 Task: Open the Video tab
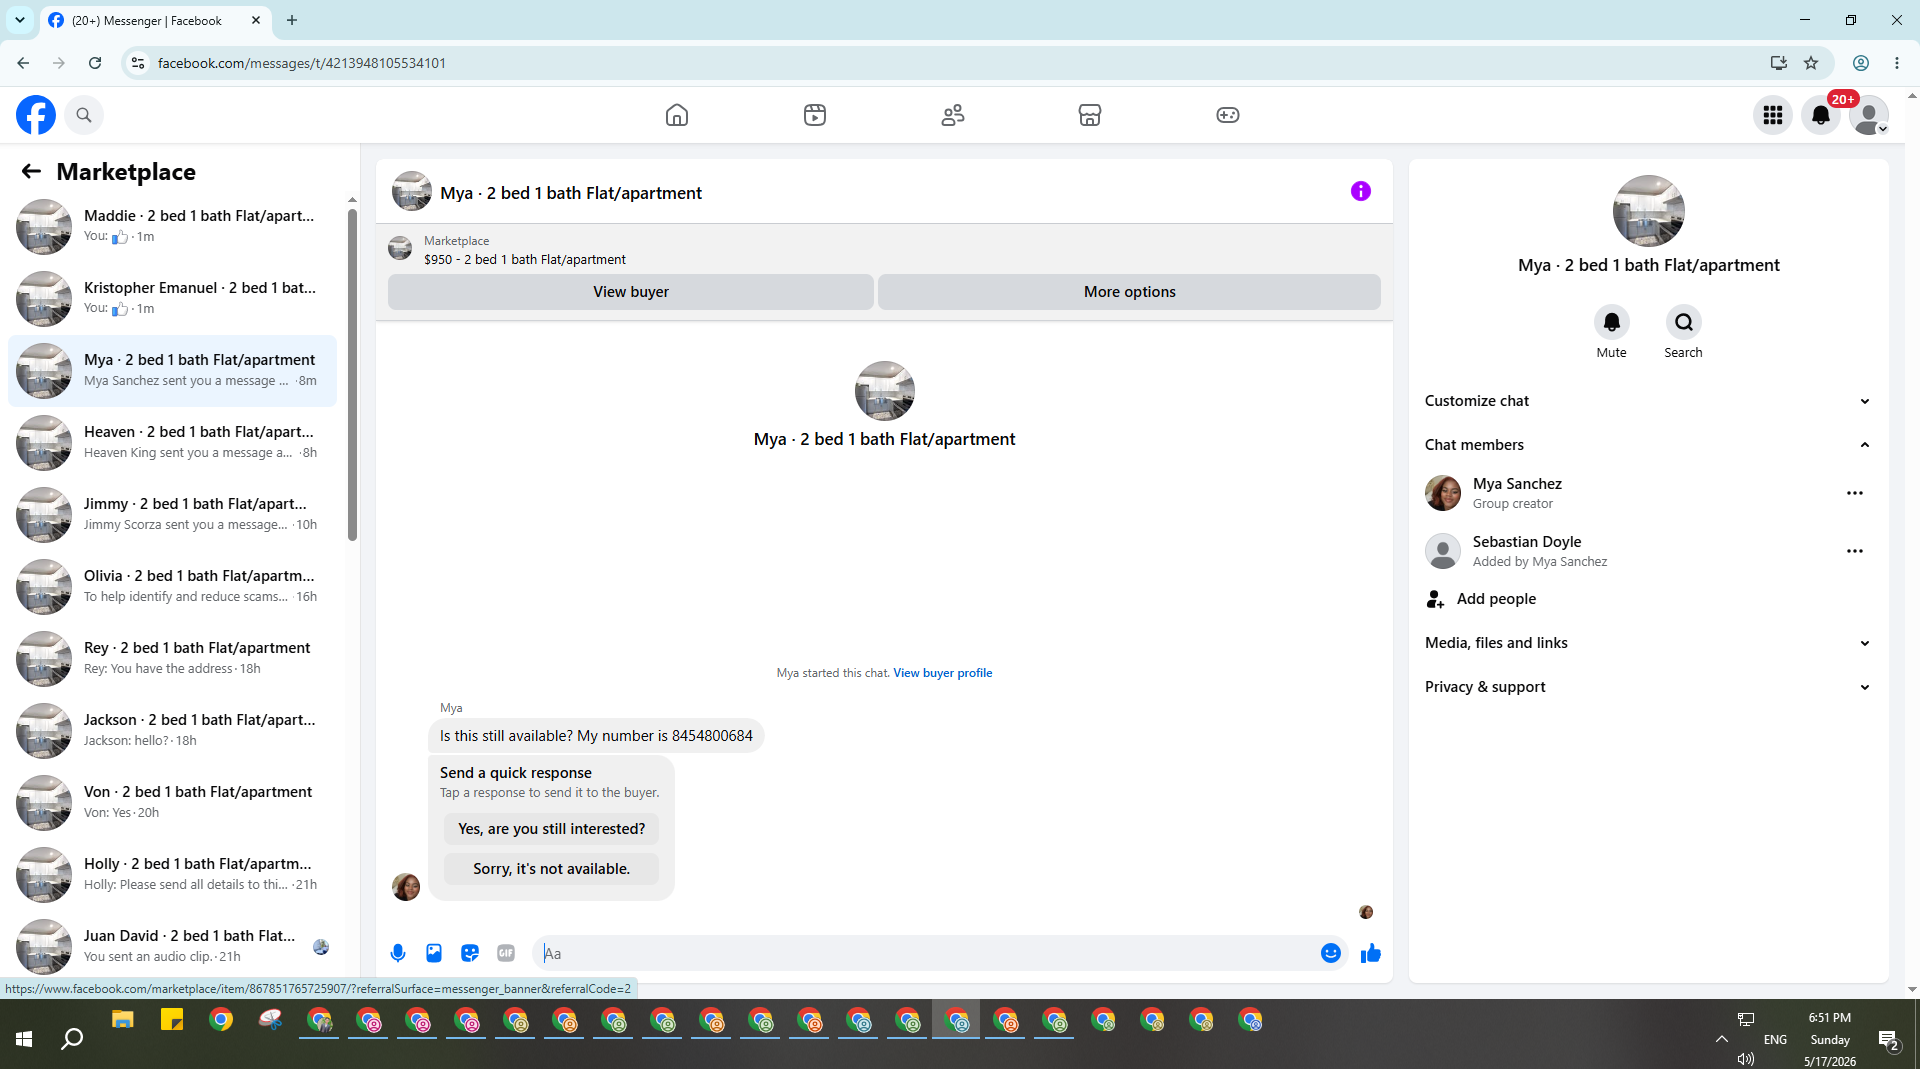[x=815, y=115]
